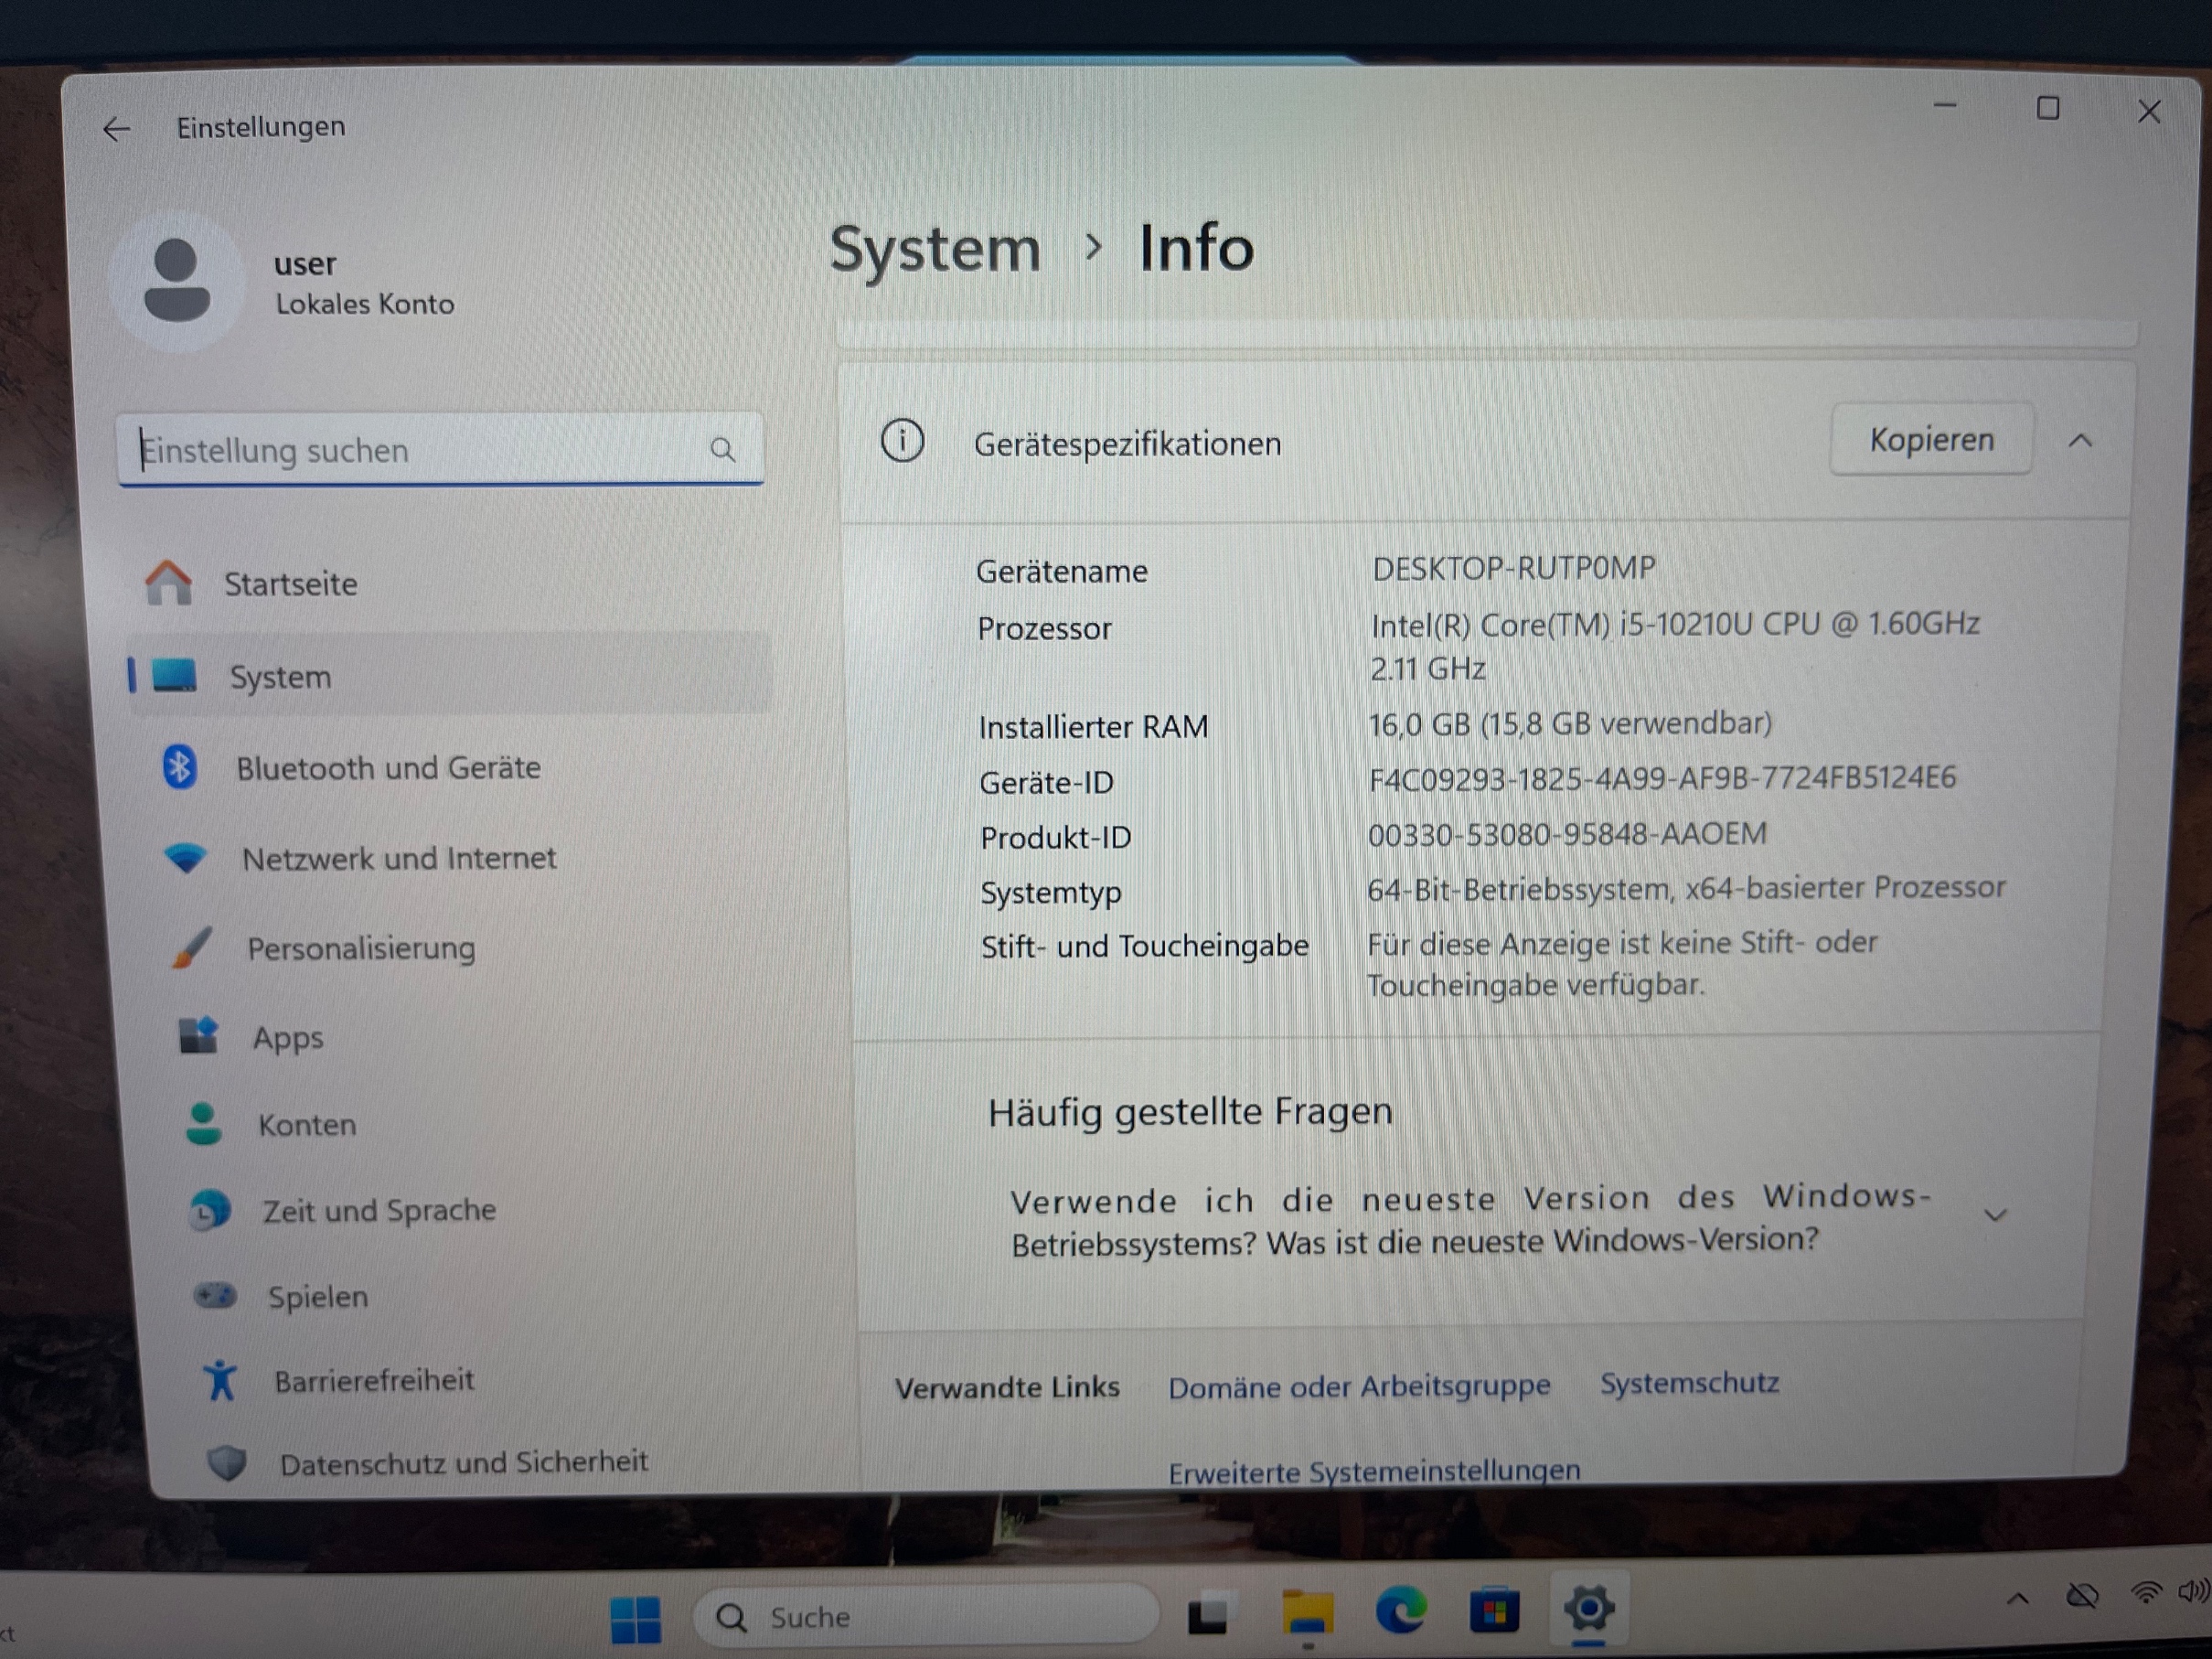The height and width of the screenshot is (1659, 2212).
Task: Click Produkt-ID value 00330-53080-95848-AAOEM
Action: (1567, 834)
